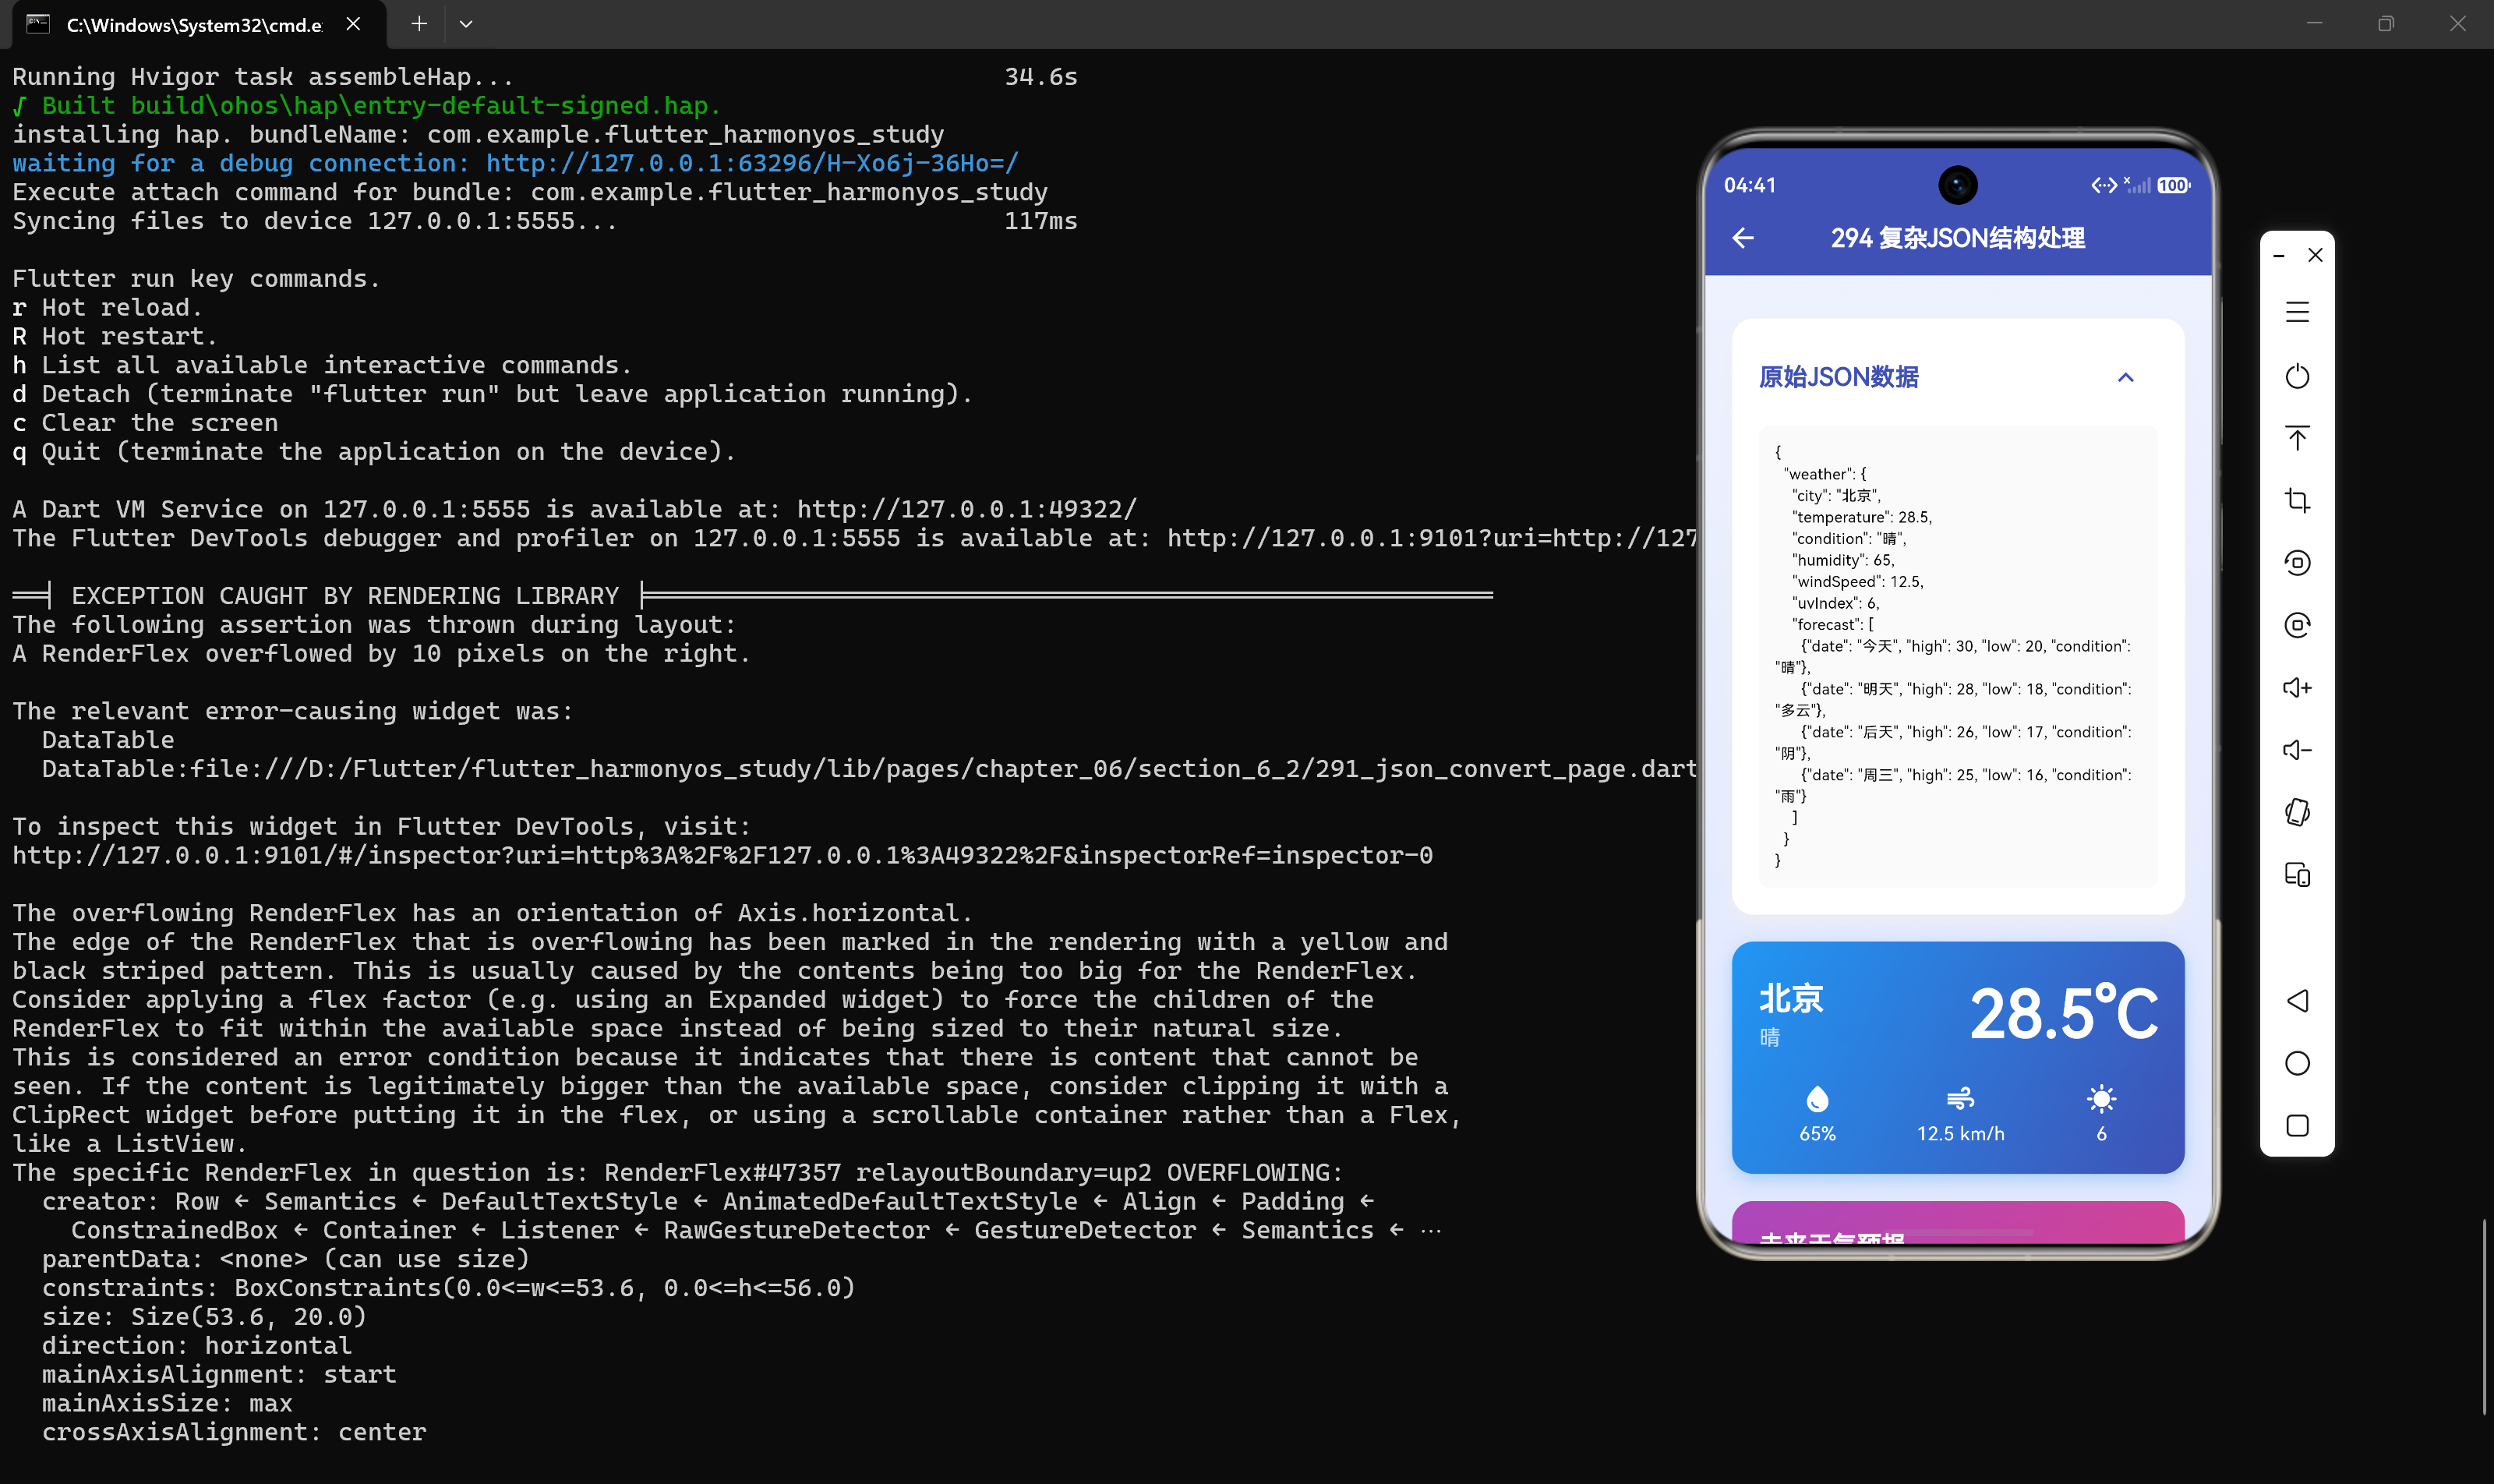The image size is (2494, 1484).
Task: Click the 'crossAxisAlignment: center' line
Action: [x=234, y=1432]
